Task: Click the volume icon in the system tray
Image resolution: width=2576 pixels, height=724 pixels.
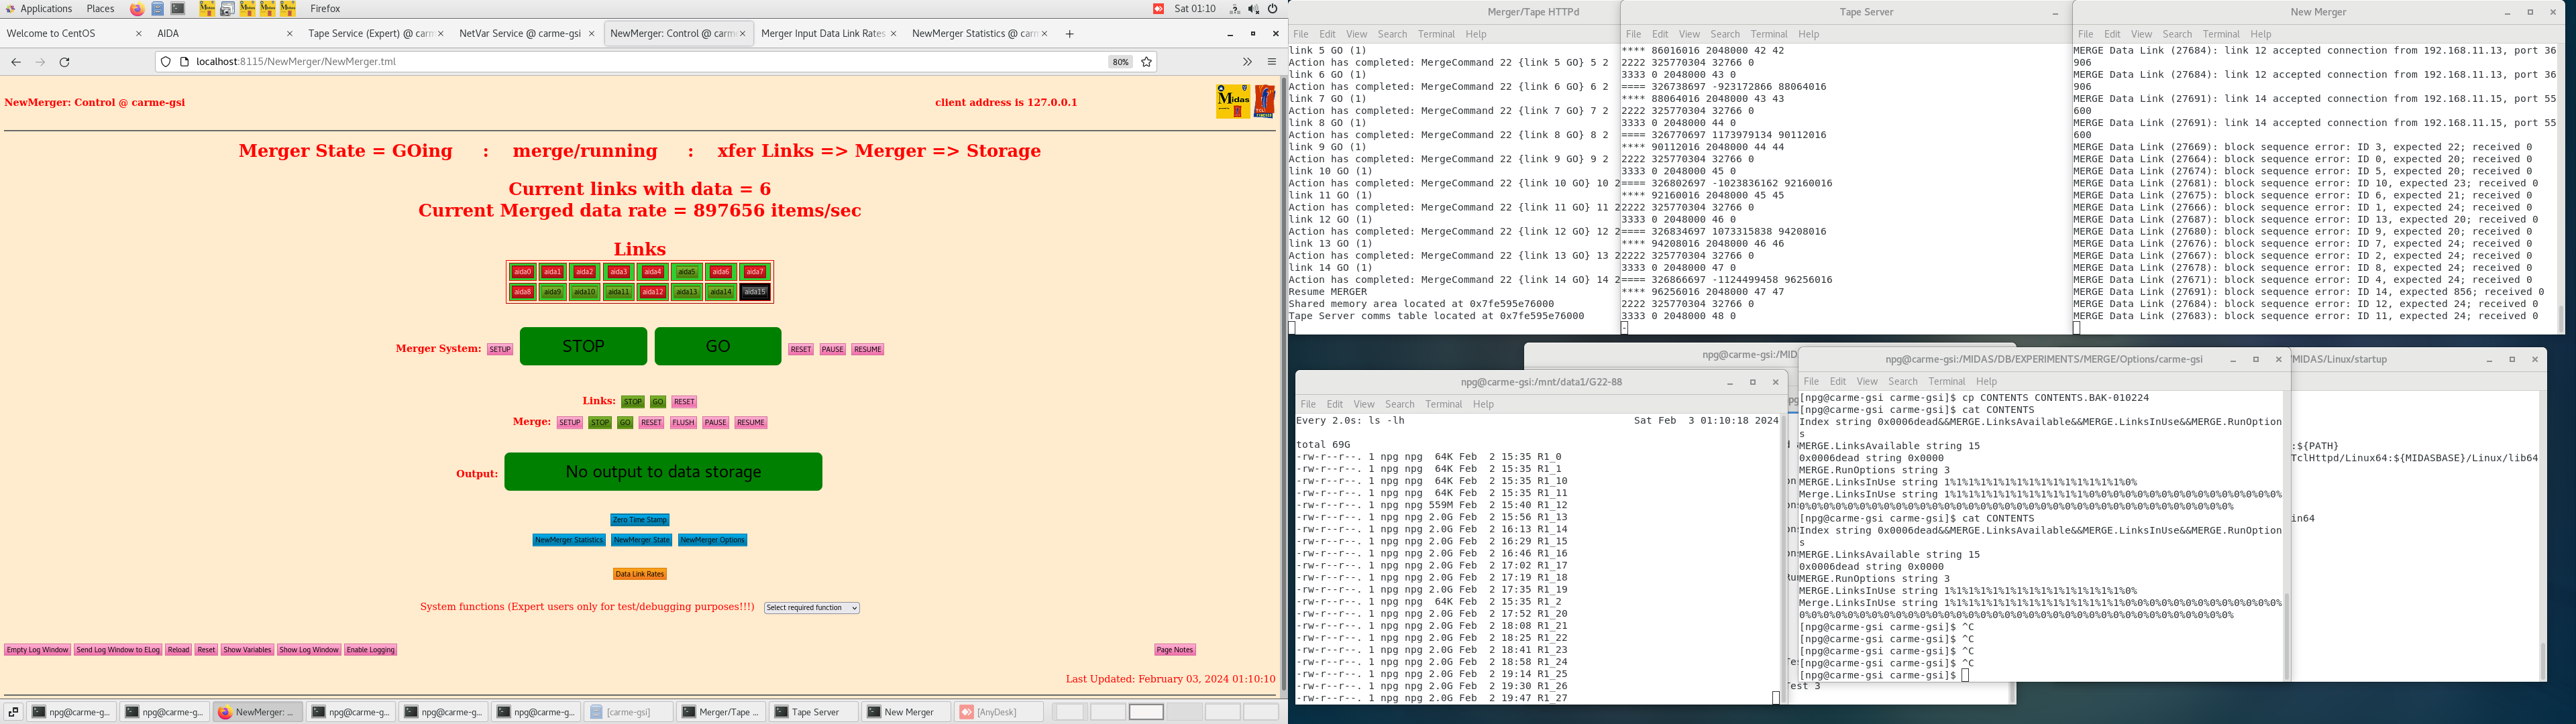Action: [x=1253, y=9]
